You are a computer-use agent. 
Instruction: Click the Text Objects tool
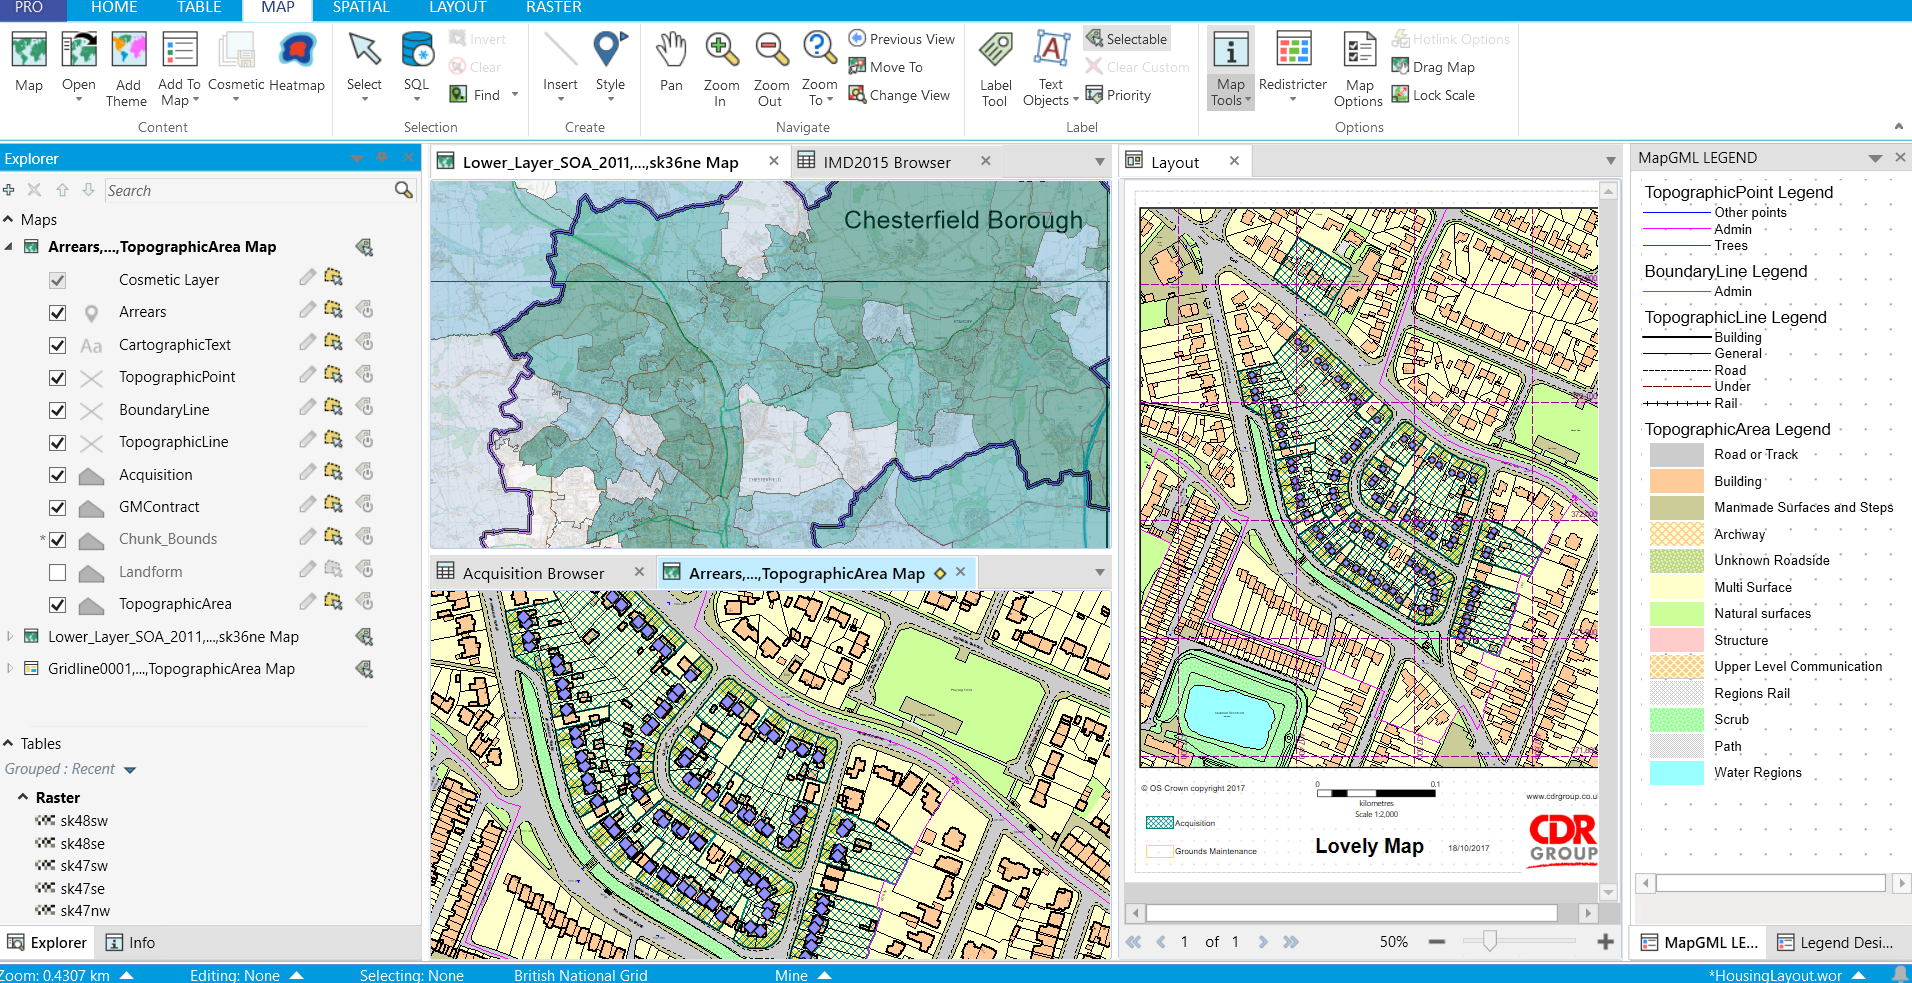(1050, 69)
